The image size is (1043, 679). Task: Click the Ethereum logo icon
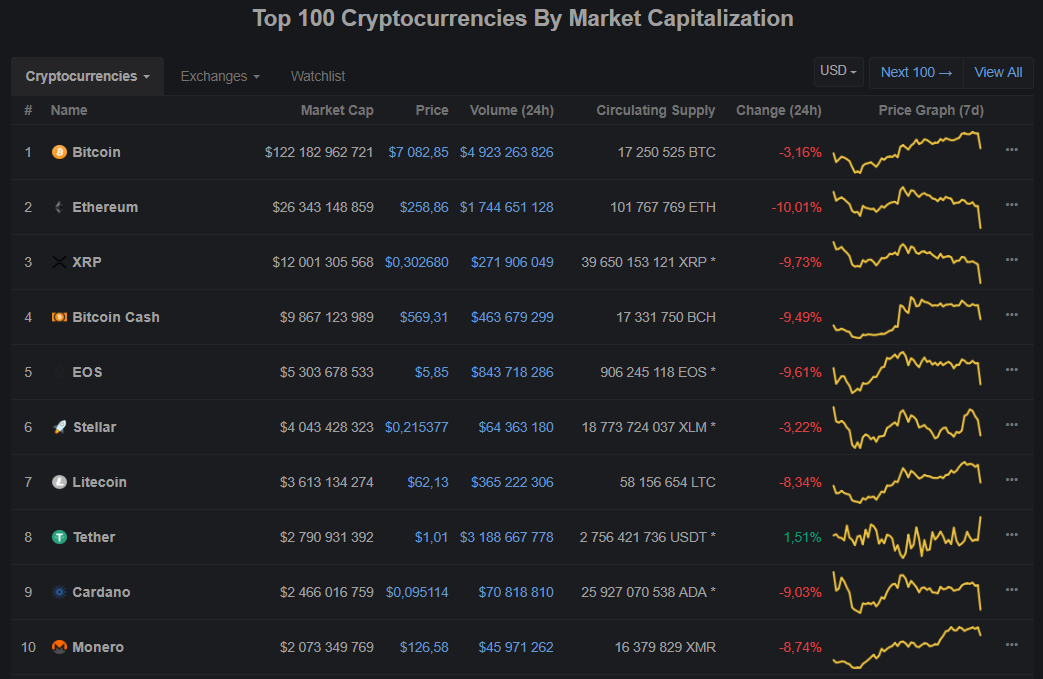click(59, 207)
